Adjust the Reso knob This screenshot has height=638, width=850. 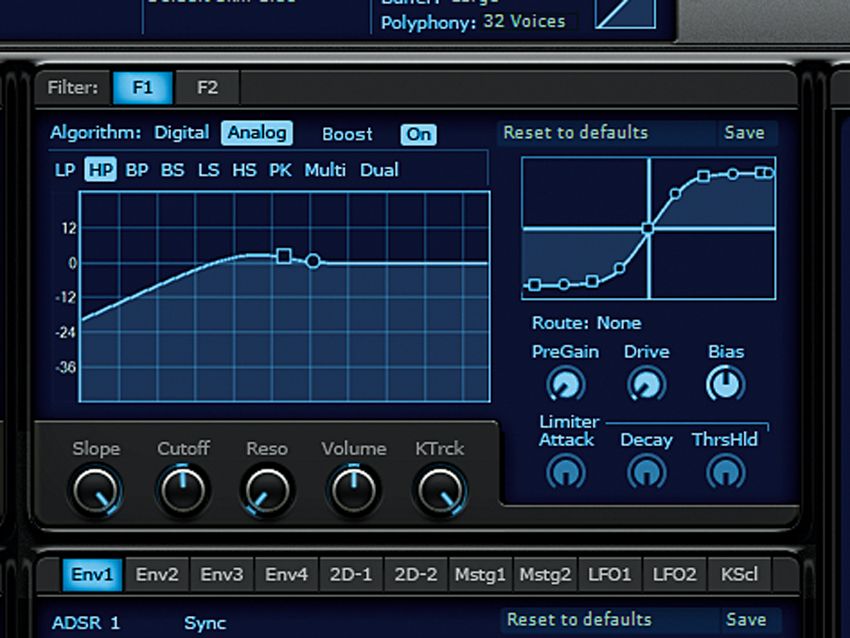tap(267, 489)
